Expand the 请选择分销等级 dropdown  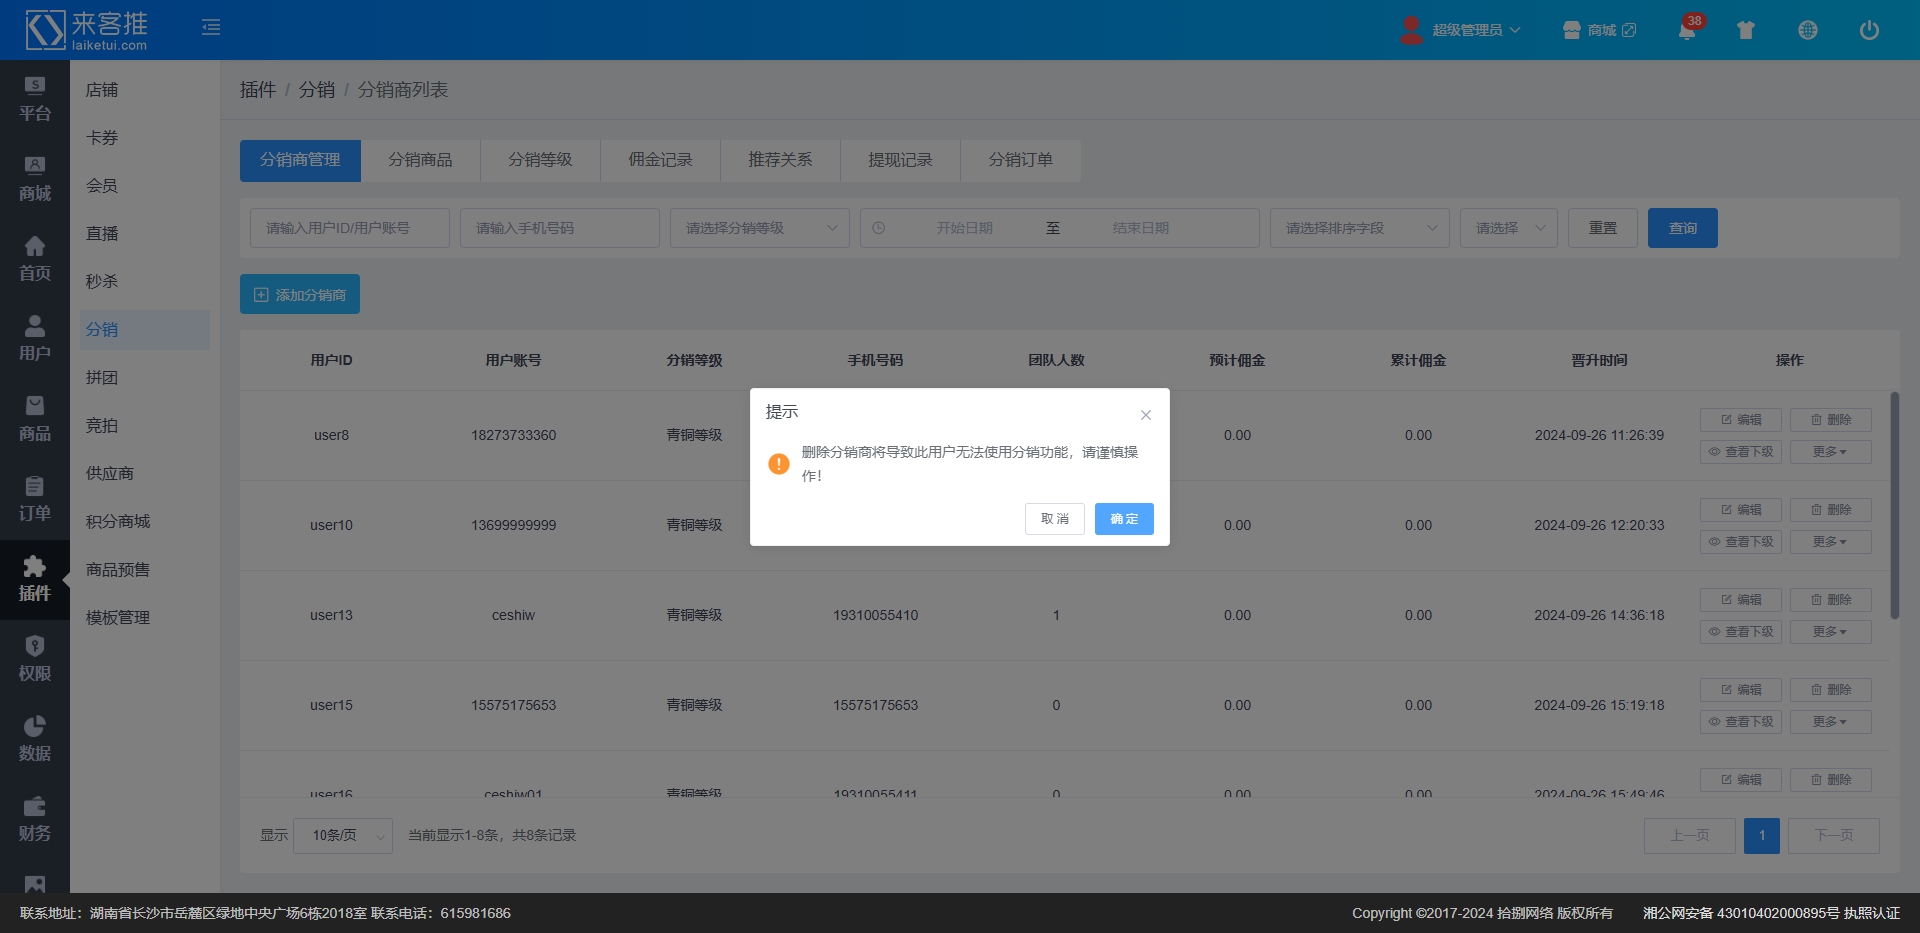(759, 228)
